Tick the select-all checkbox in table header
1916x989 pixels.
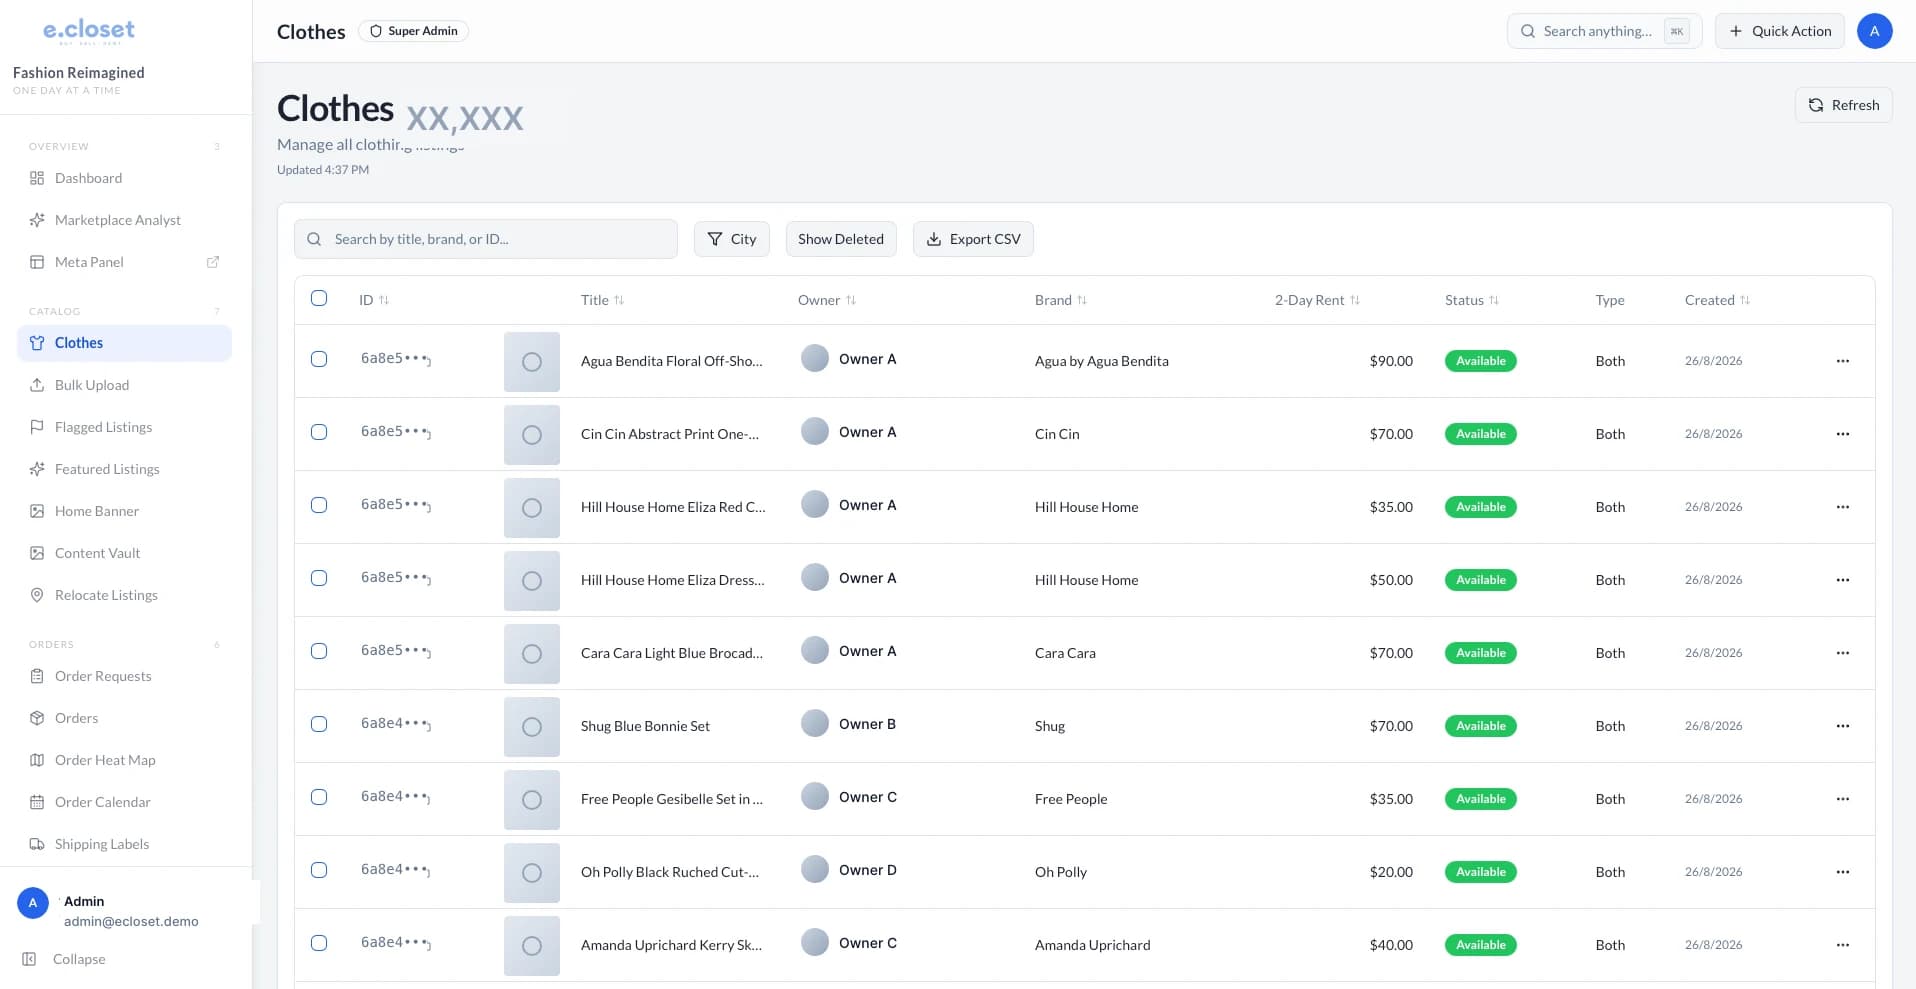pyautogui.click(x=319, y=298)
